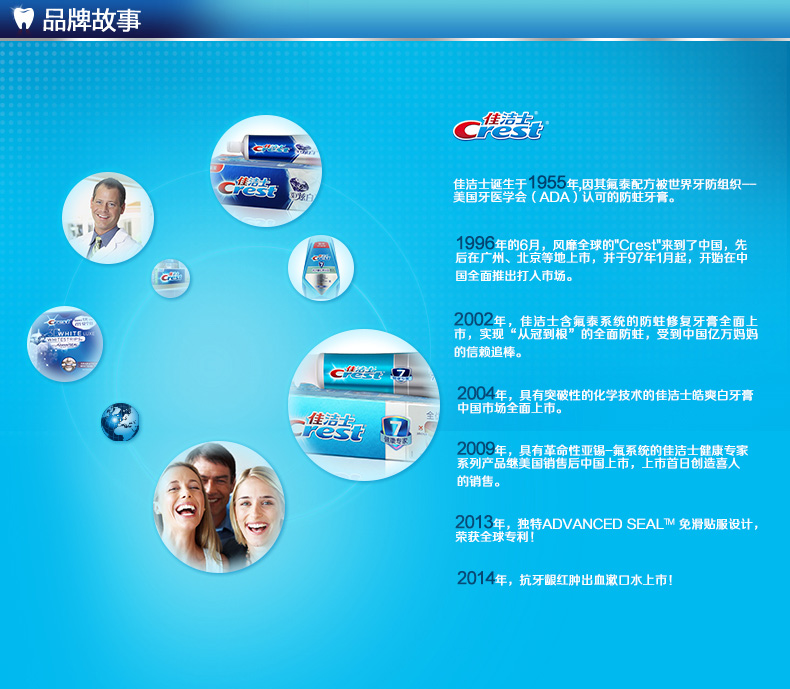Click the white tooth icon in the header
Image resolution: width=790 pixels, height=689 pixels.
click(x=23, y=19)
